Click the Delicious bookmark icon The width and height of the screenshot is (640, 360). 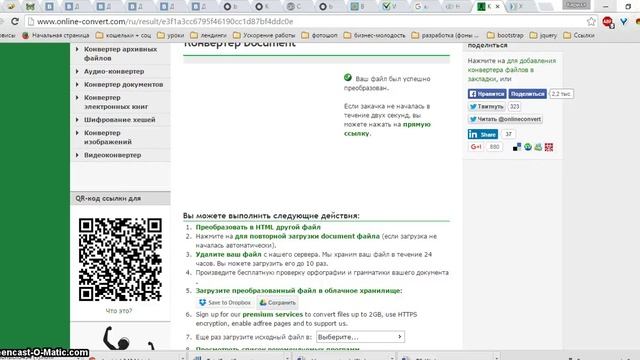[x=517, y=147]
